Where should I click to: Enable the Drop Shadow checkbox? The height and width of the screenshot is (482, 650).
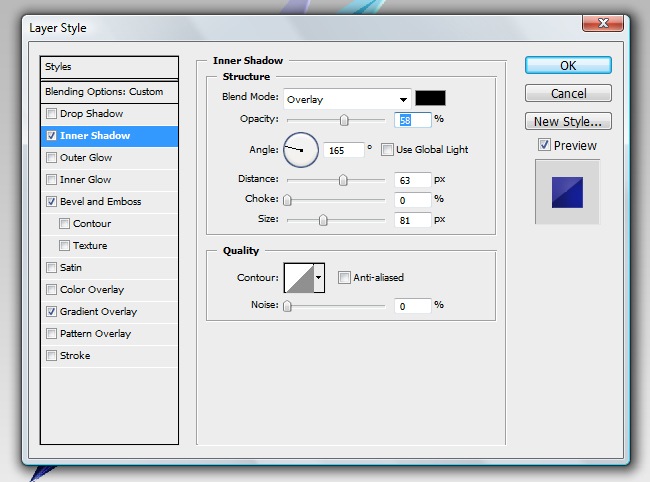pyautogui.click(x=52, y=114)
